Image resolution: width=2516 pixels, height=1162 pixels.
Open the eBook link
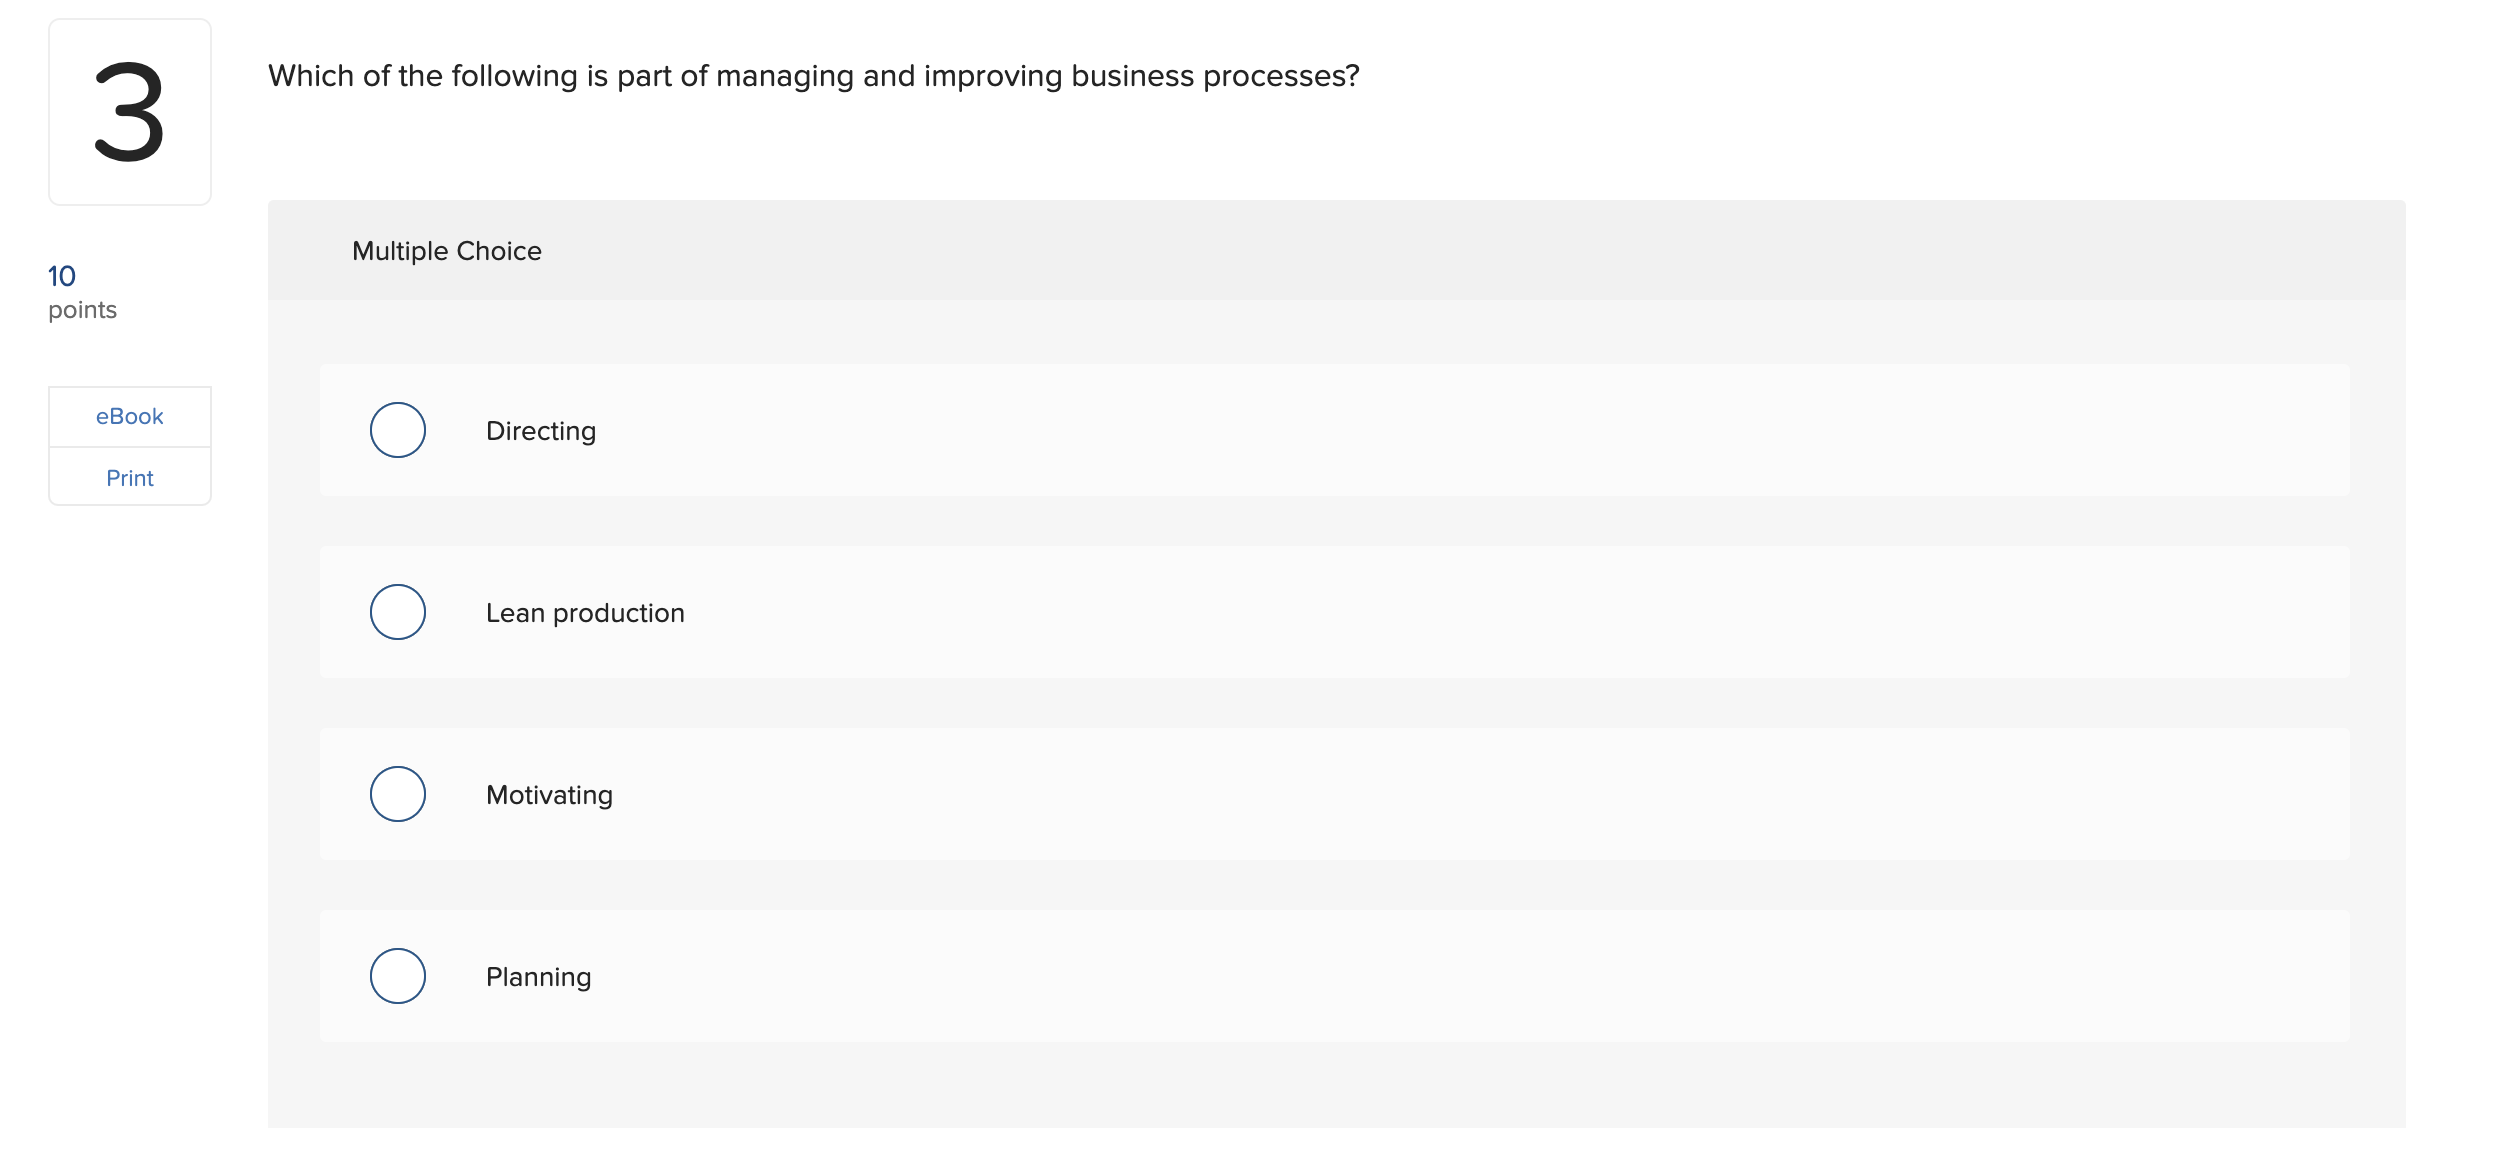click(x=130, y=416)
